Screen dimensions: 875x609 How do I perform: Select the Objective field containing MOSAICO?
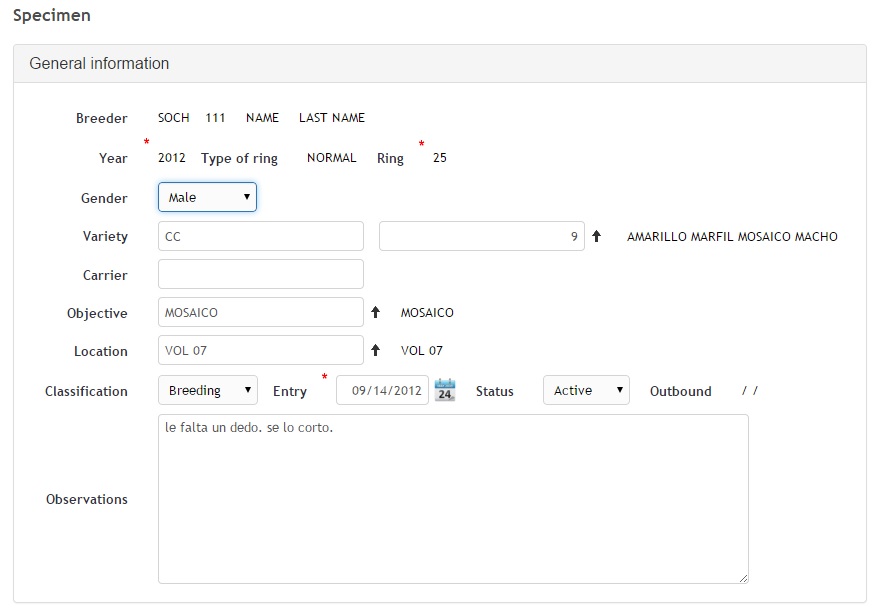(x=260, y=312)
